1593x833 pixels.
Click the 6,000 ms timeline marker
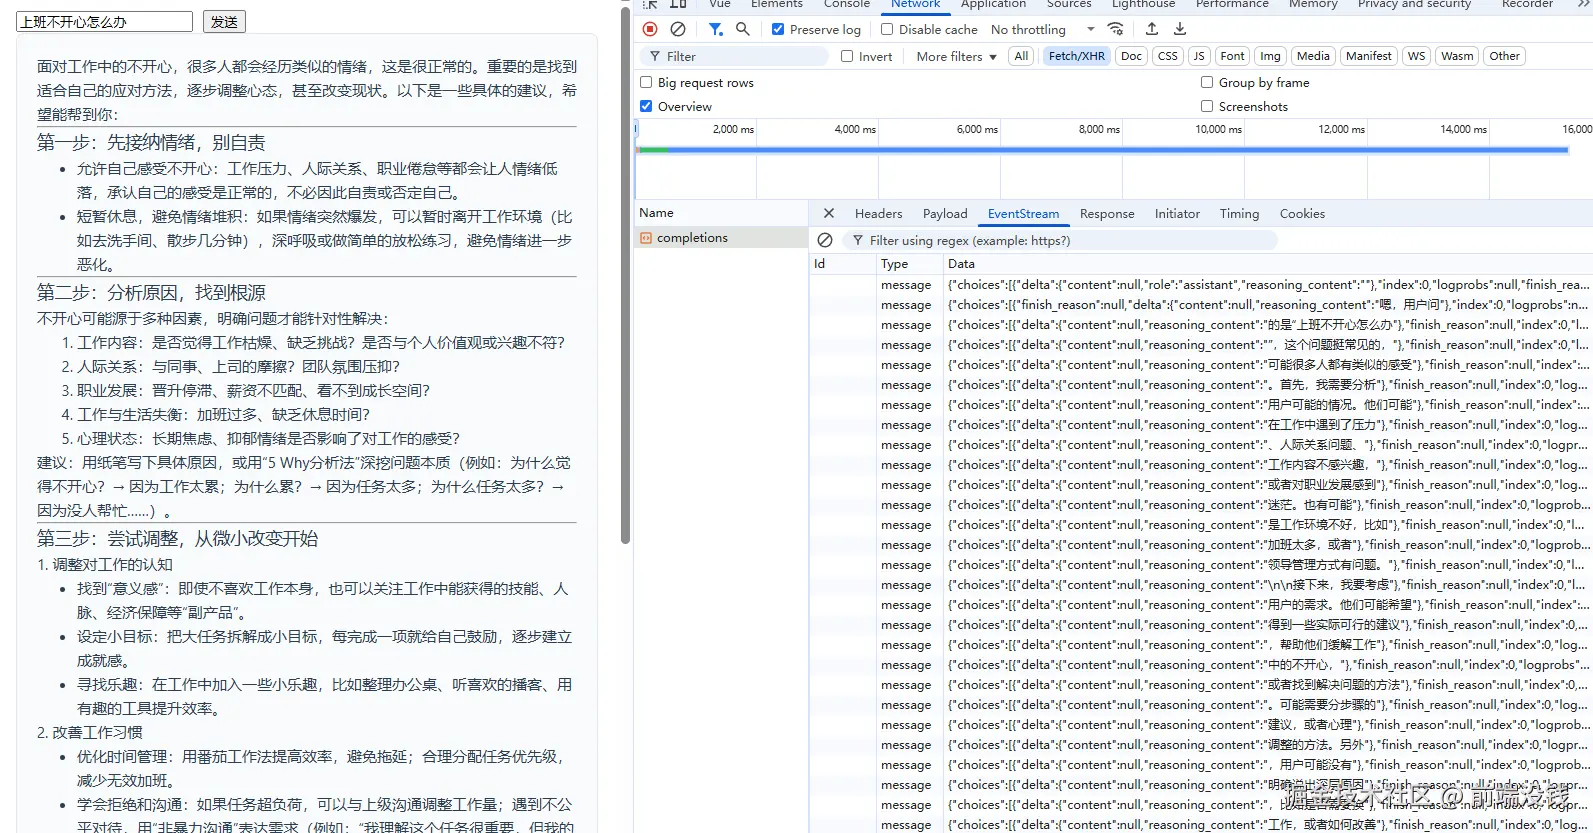[x=977, y=129]
